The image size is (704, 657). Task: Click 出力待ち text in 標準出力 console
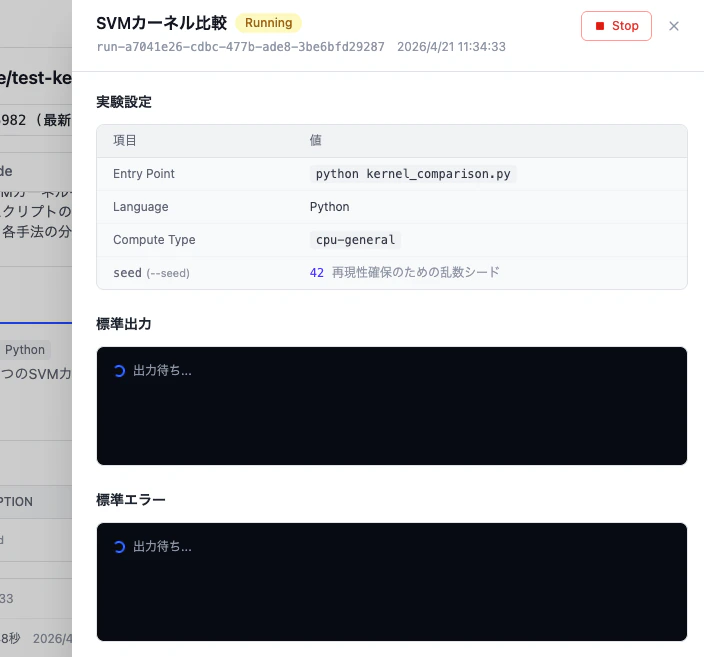[163, 371]
